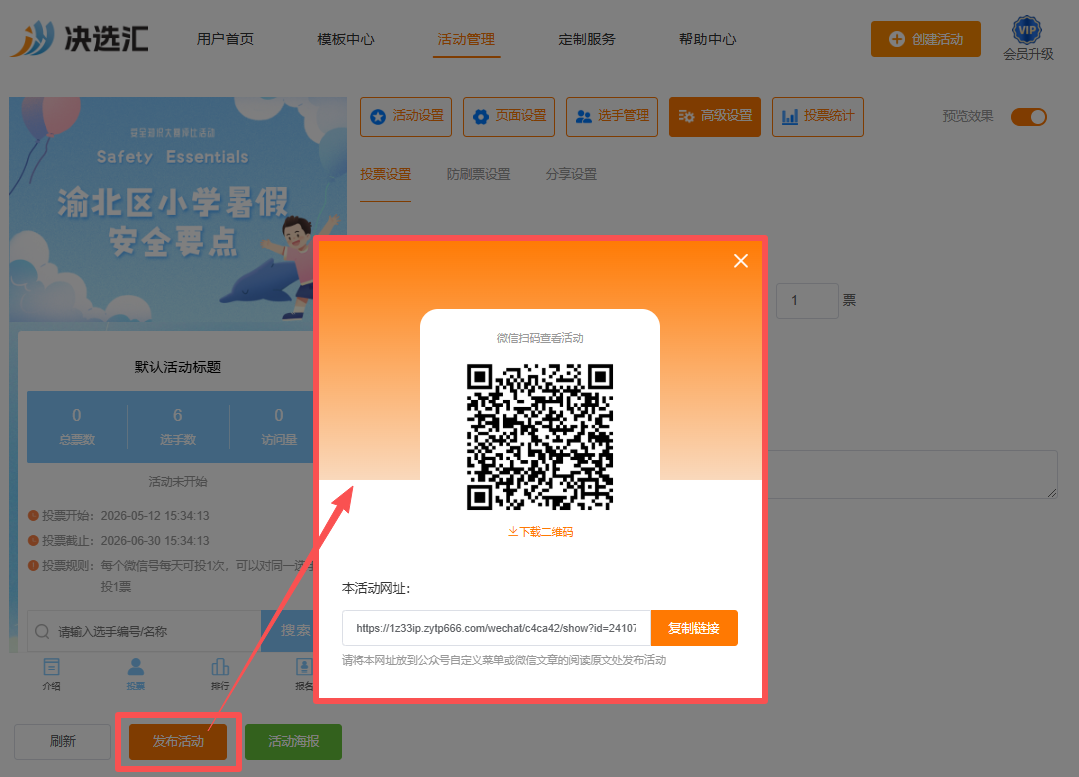Switch to the 分享设置 sub-tab
Screen dimensions: 1079x777
pos(571,175)
